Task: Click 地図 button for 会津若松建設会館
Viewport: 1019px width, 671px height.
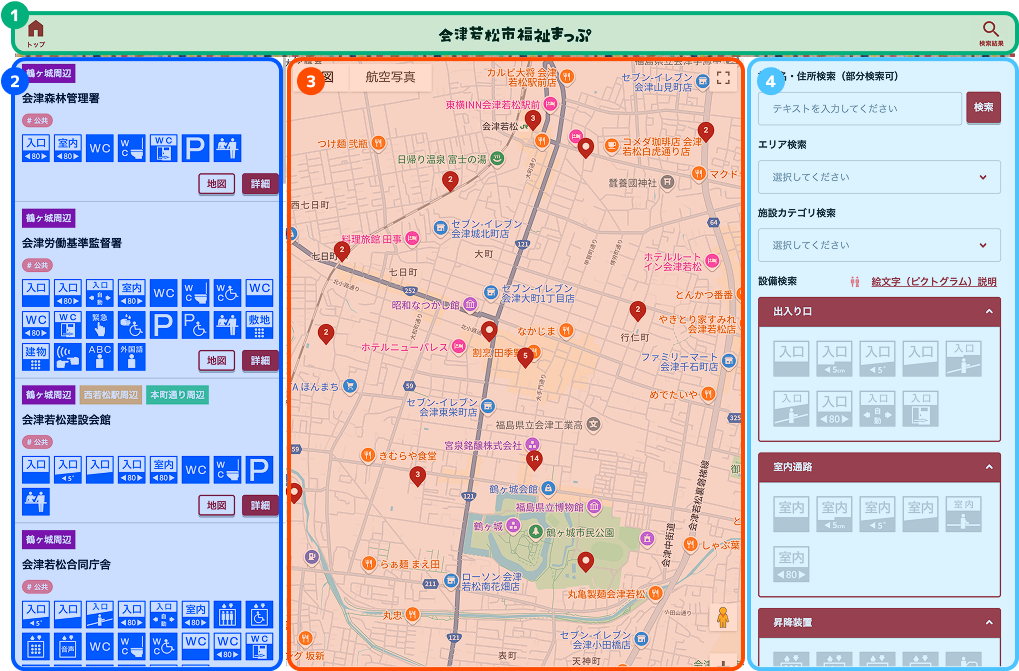Action: [x=216, y=505]
